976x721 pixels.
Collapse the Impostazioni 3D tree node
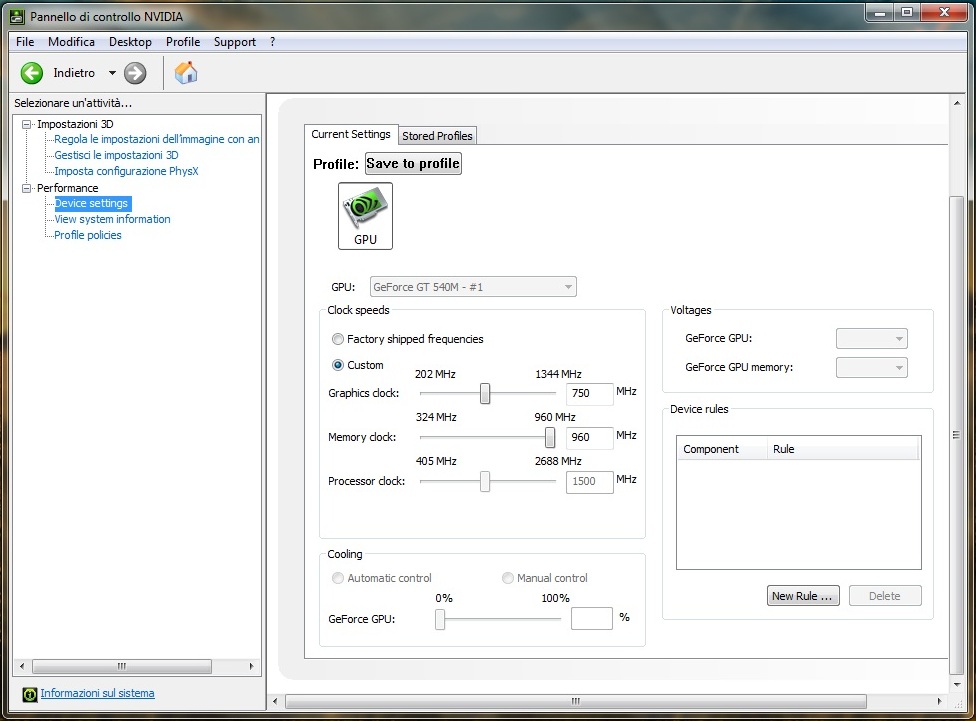26,125
